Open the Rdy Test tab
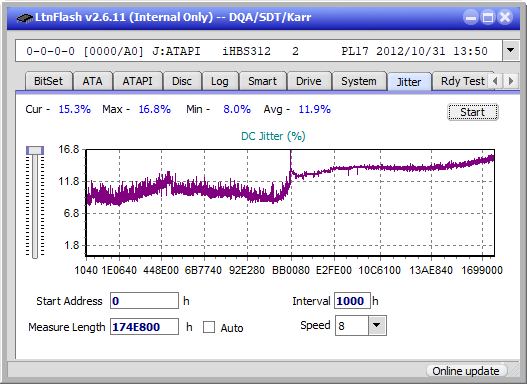The height and width of the screenshot is (384, 527). click(x=463, y=81)
